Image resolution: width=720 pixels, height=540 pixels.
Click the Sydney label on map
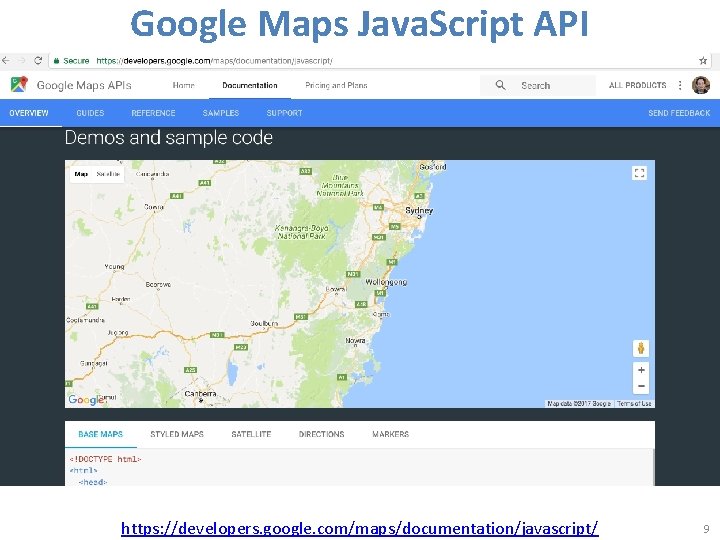(419, 210)
